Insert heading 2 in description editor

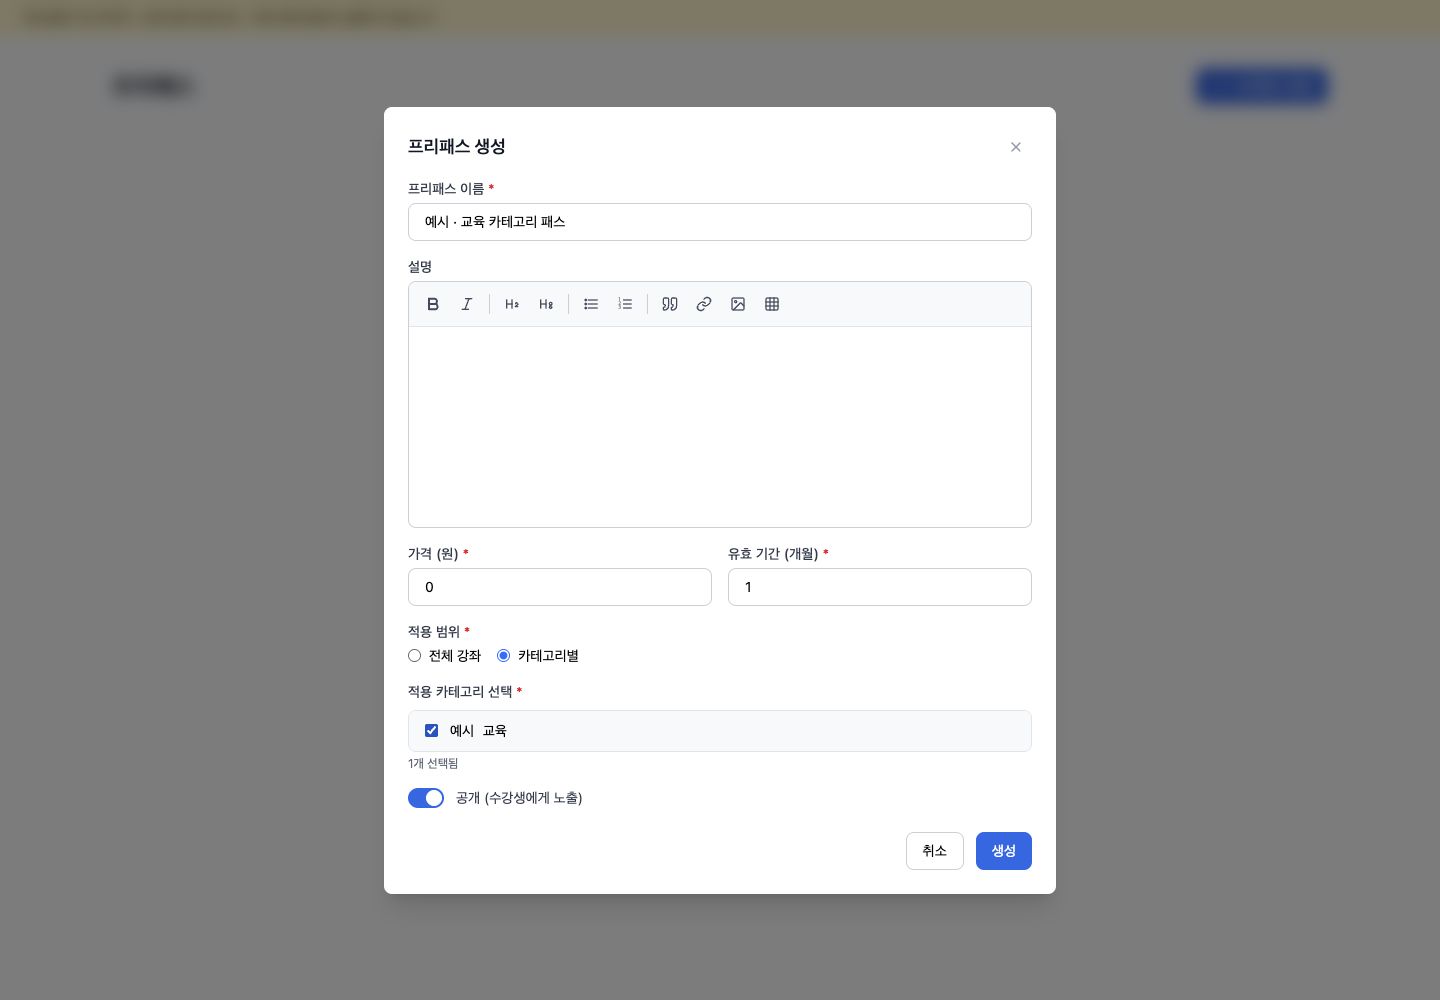(512, 304)
